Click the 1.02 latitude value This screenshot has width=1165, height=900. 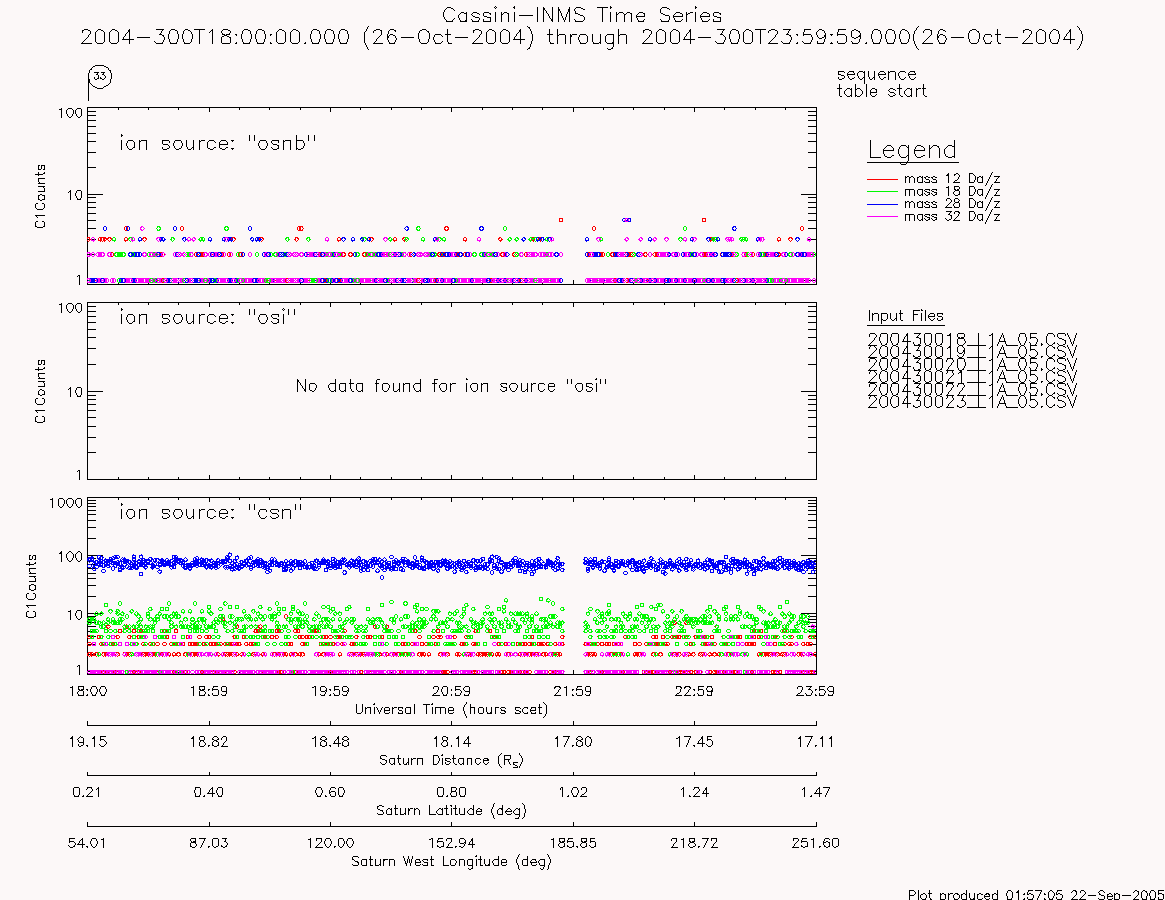tap(573, 792)
